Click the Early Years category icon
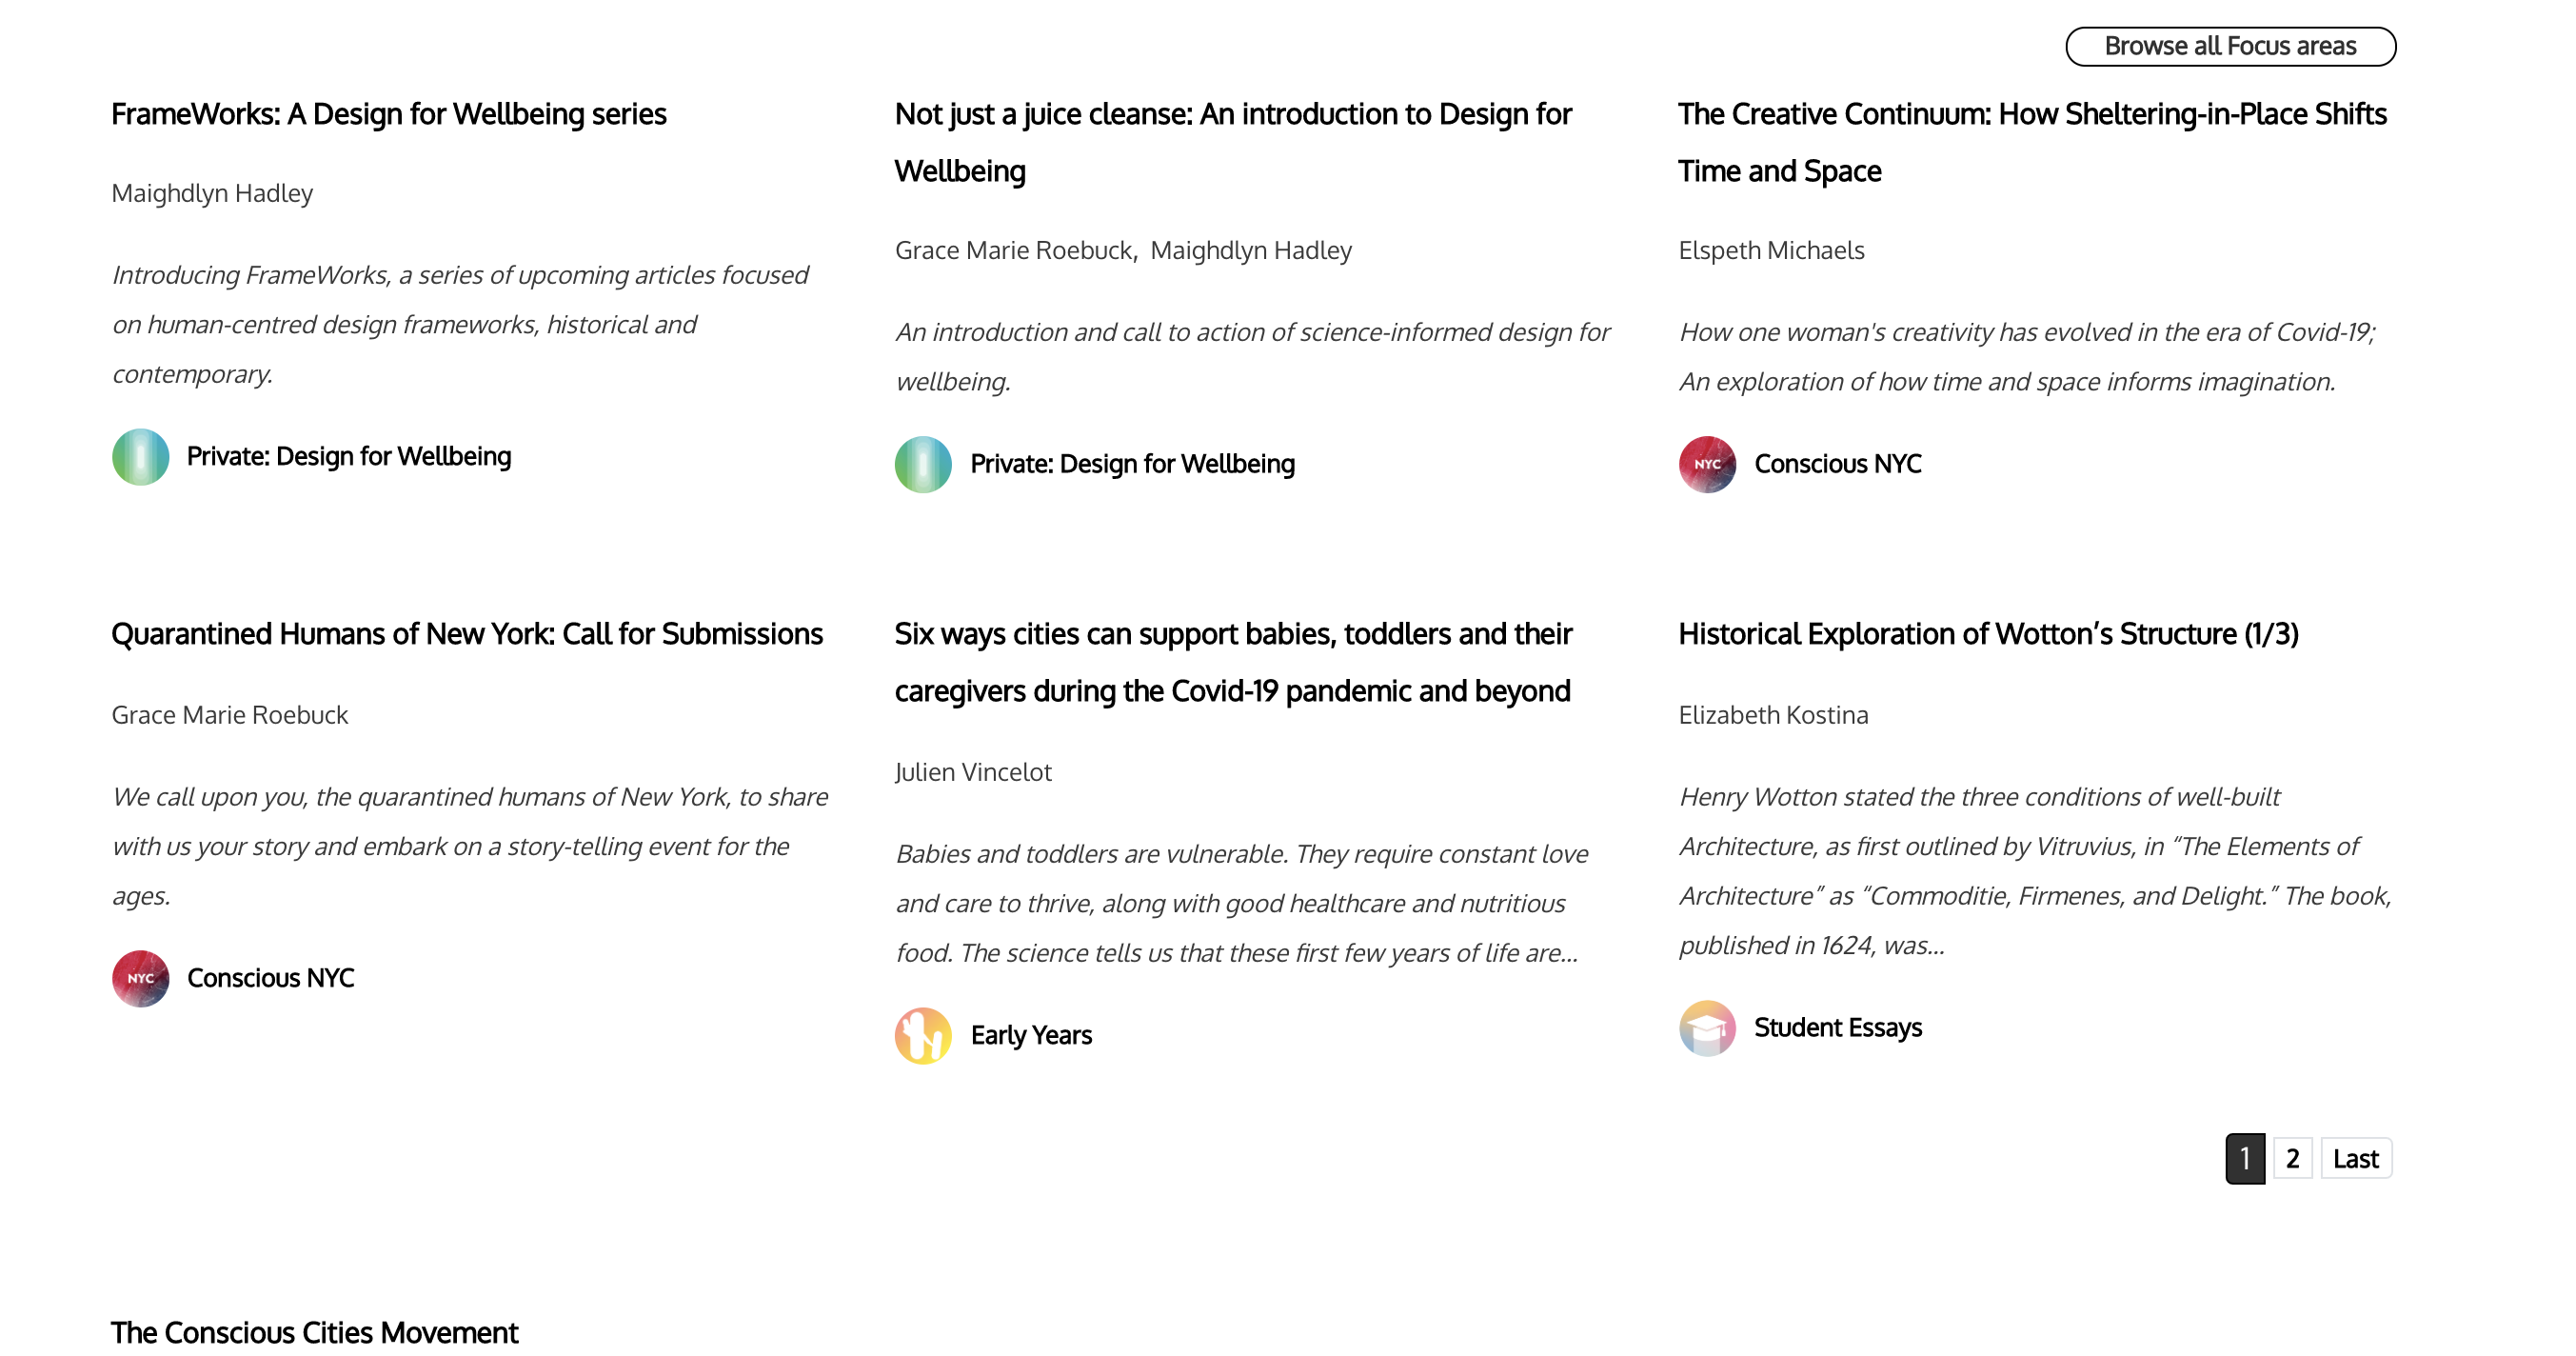 click(x=922, y=1035)
